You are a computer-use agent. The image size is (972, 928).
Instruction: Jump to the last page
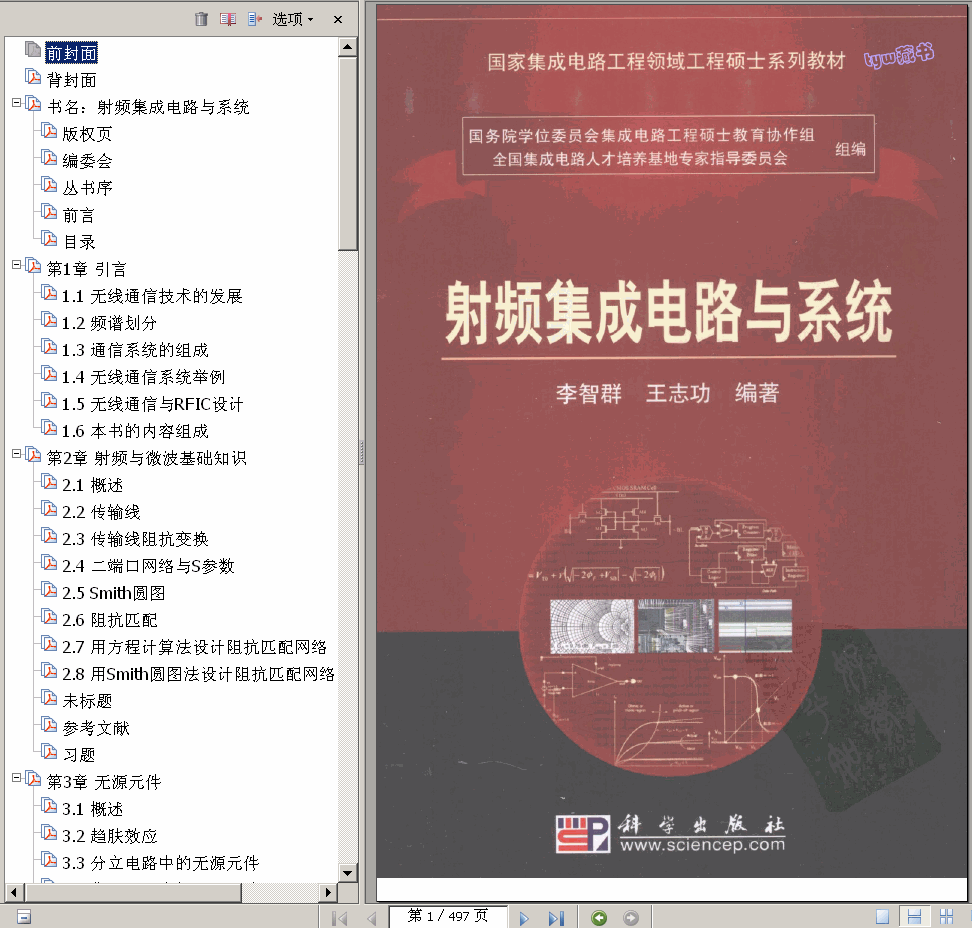[x=556, y=917]
